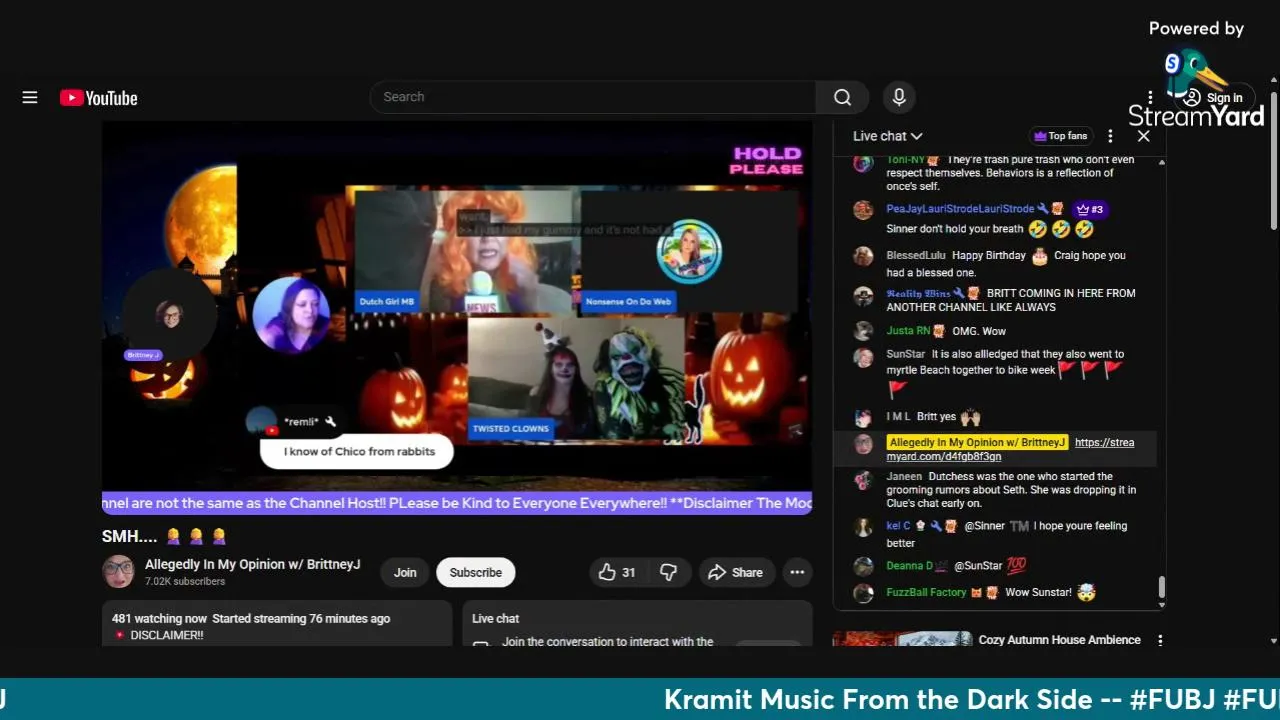Open video more actions ellipsis

[797, 572]
